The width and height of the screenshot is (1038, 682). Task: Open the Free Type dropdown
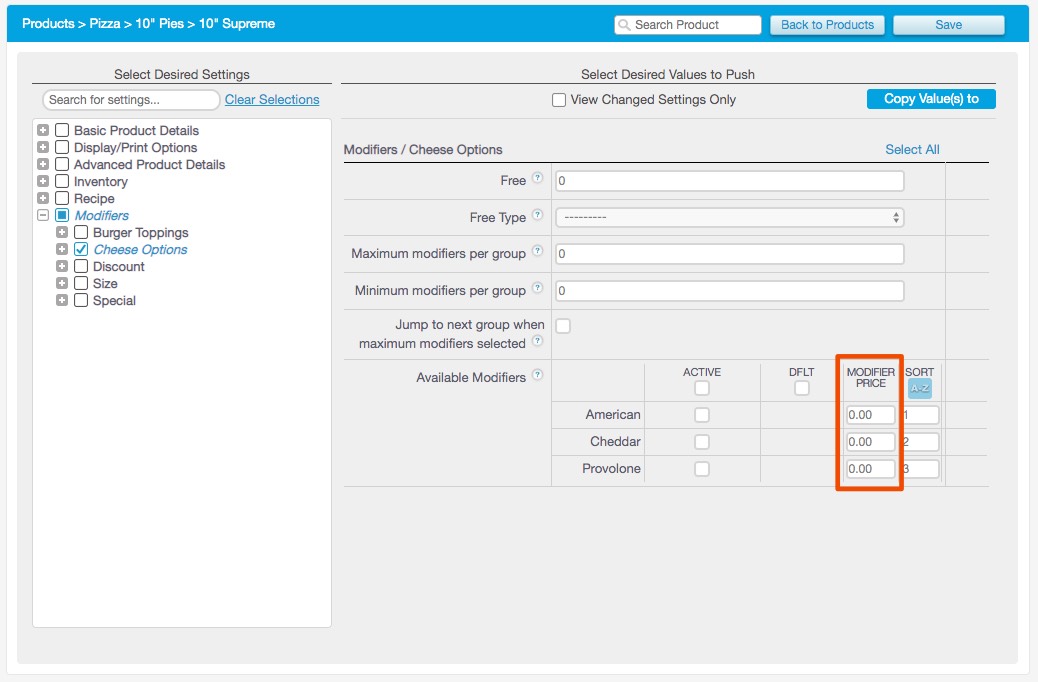point(729,217)
